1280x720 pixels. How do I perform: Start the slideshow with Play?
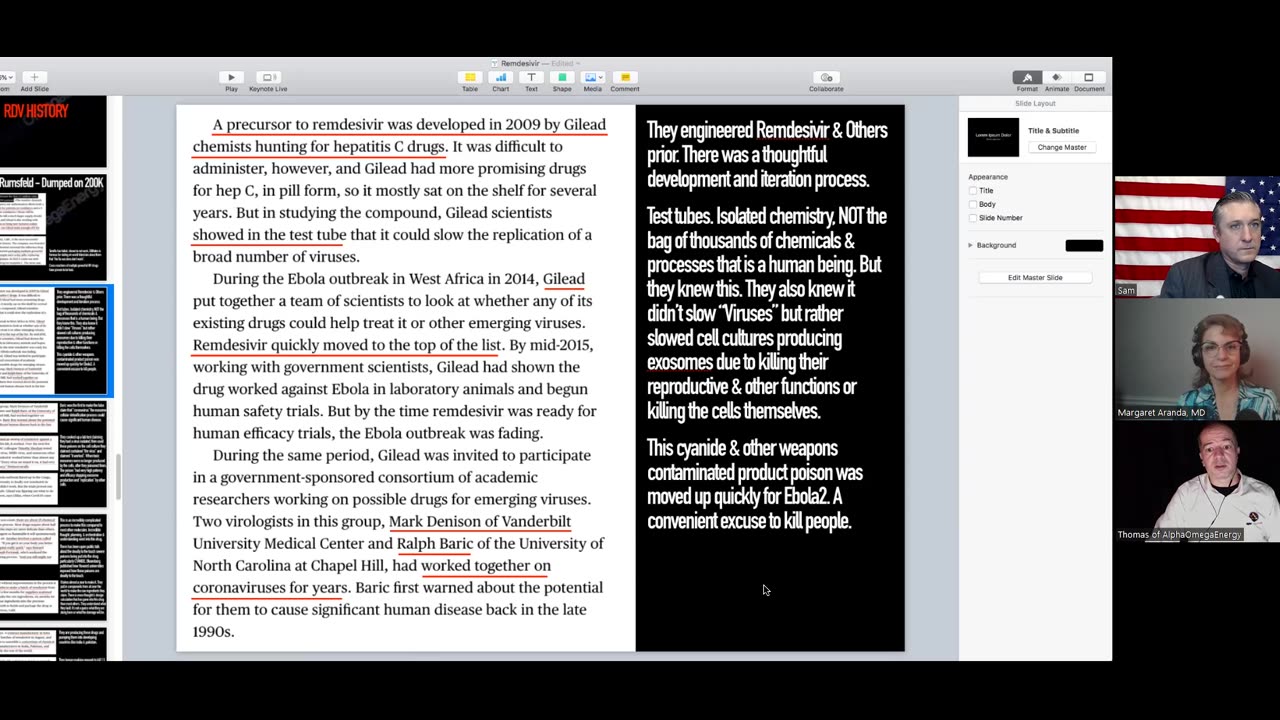pos(231,77)
